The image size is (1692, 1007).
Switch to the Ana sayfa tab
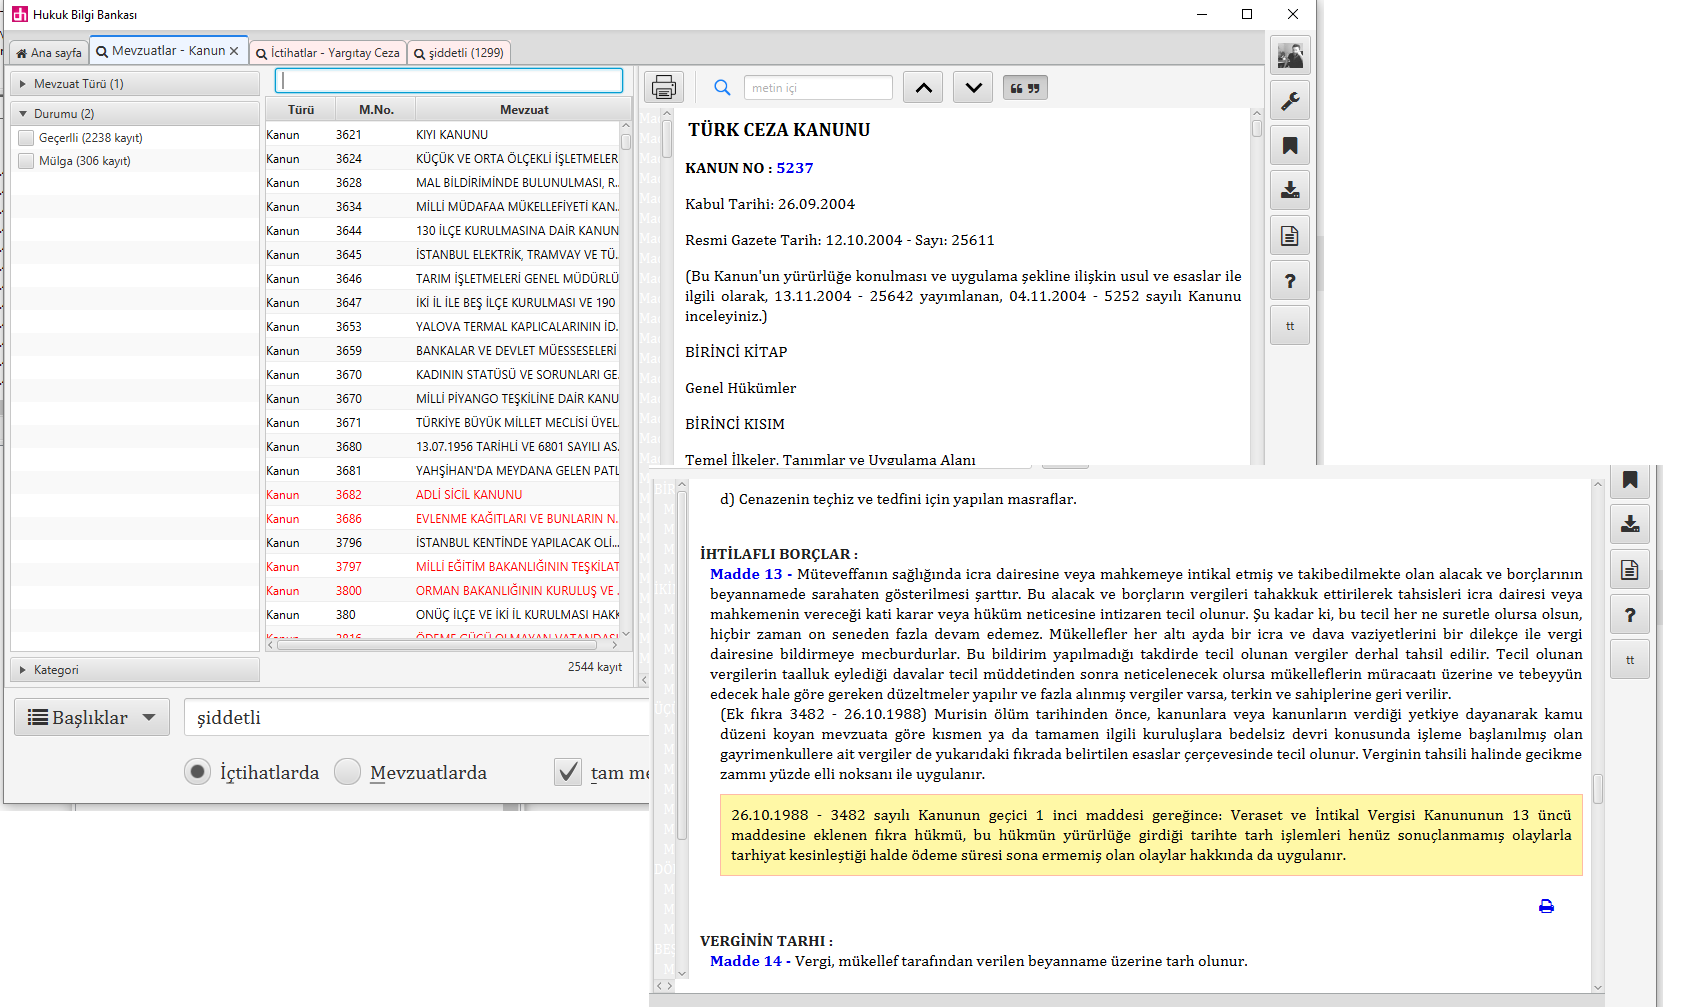click(48, 53)
